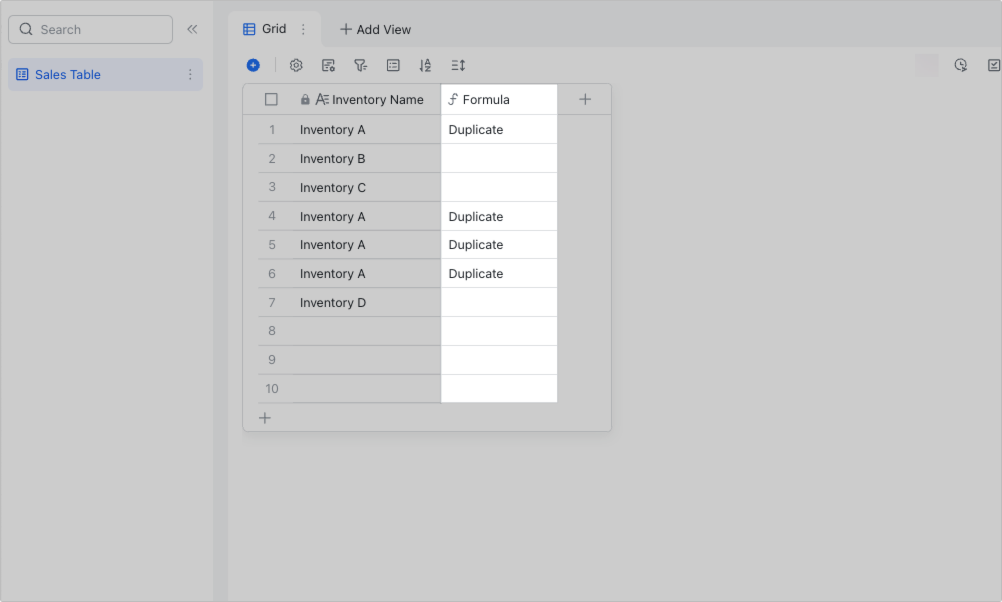Open the view settings gear icon
This screenshot has height=602, width=1002.
click(x=296, y=65)
